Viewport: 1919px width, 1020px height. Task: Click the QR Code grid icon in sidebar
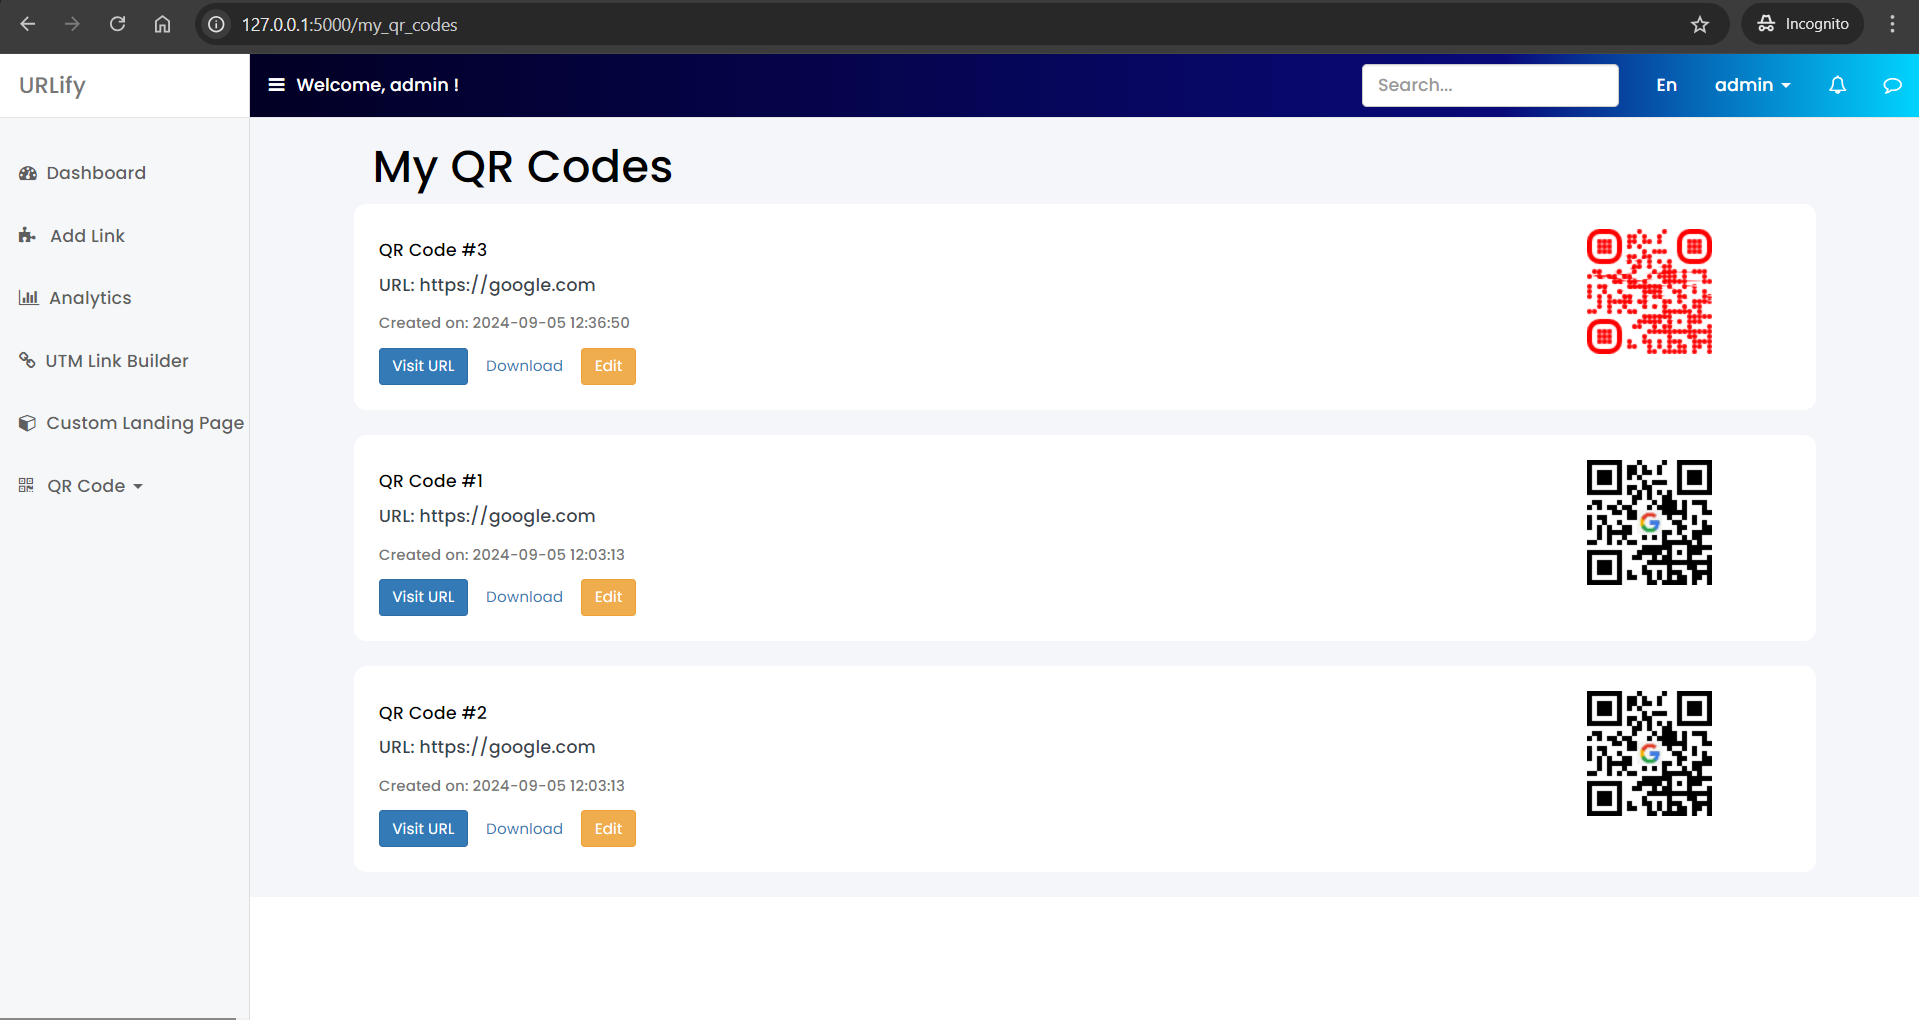pyautogui.click(x=26, y=485)
